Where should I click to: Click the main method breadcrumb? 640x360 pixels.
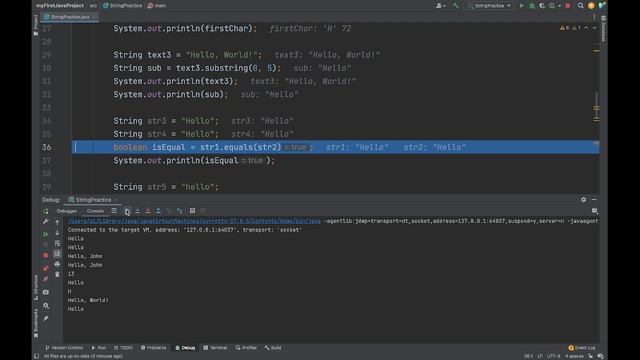157,6
